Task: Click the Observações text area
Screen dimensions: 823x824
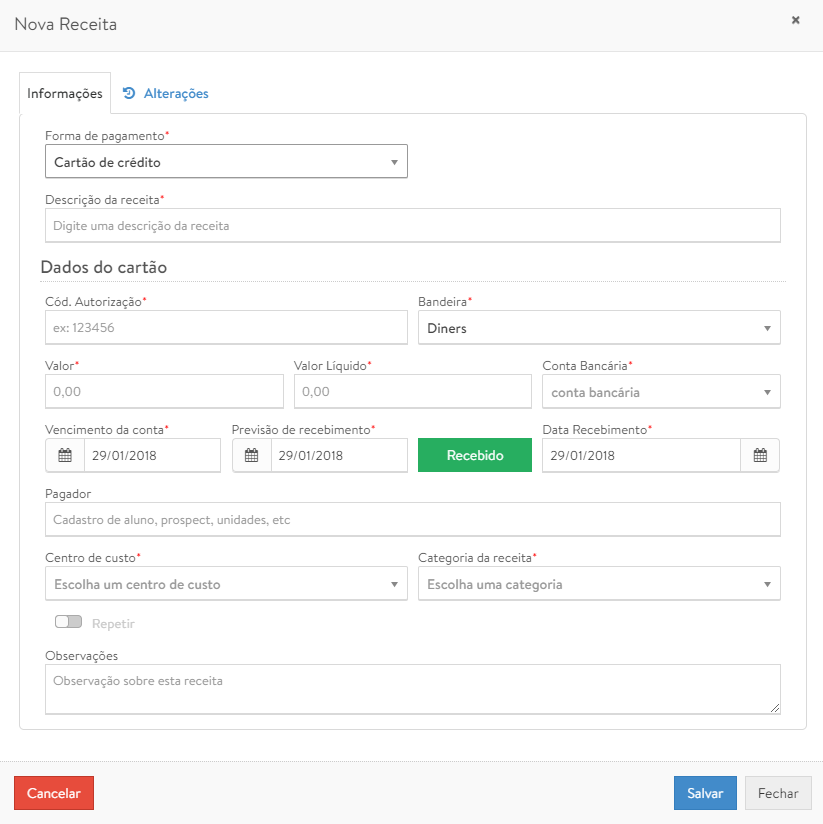Action: (412, 690)
